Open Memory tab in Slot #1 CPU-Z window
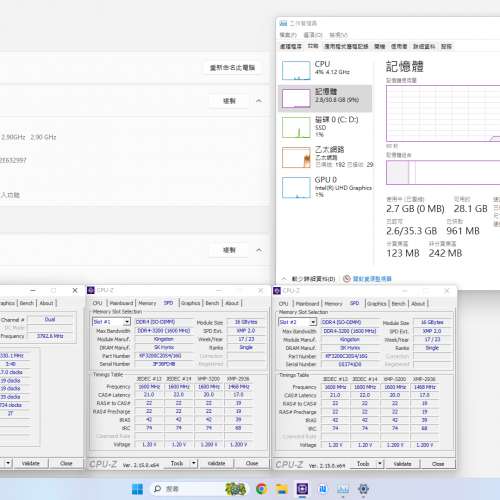Image resolution: width=500 pixels, height=500 pixels. coord(147,303)
